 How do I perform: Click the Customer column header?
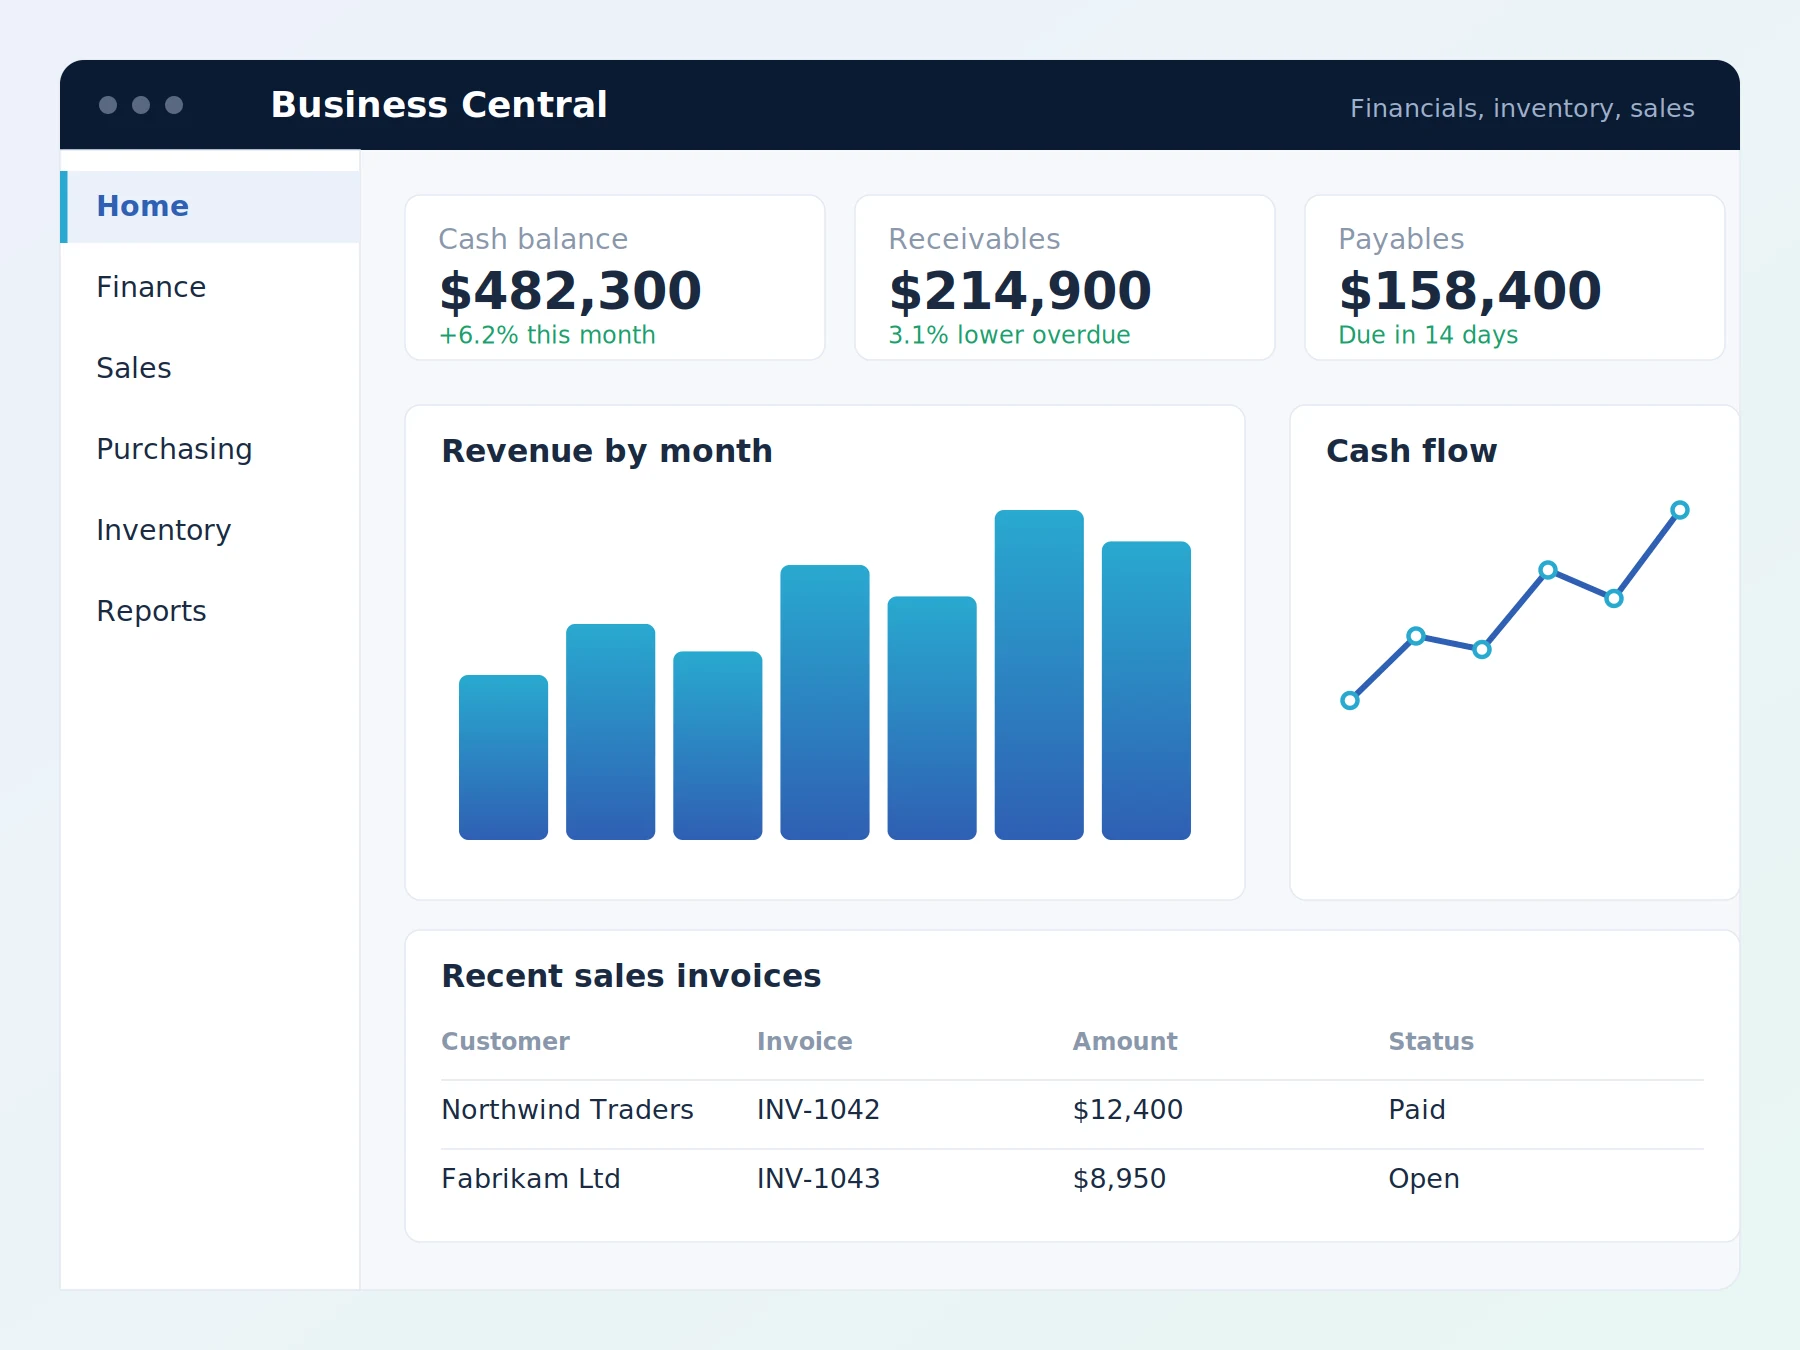(x=505, y=1042)
